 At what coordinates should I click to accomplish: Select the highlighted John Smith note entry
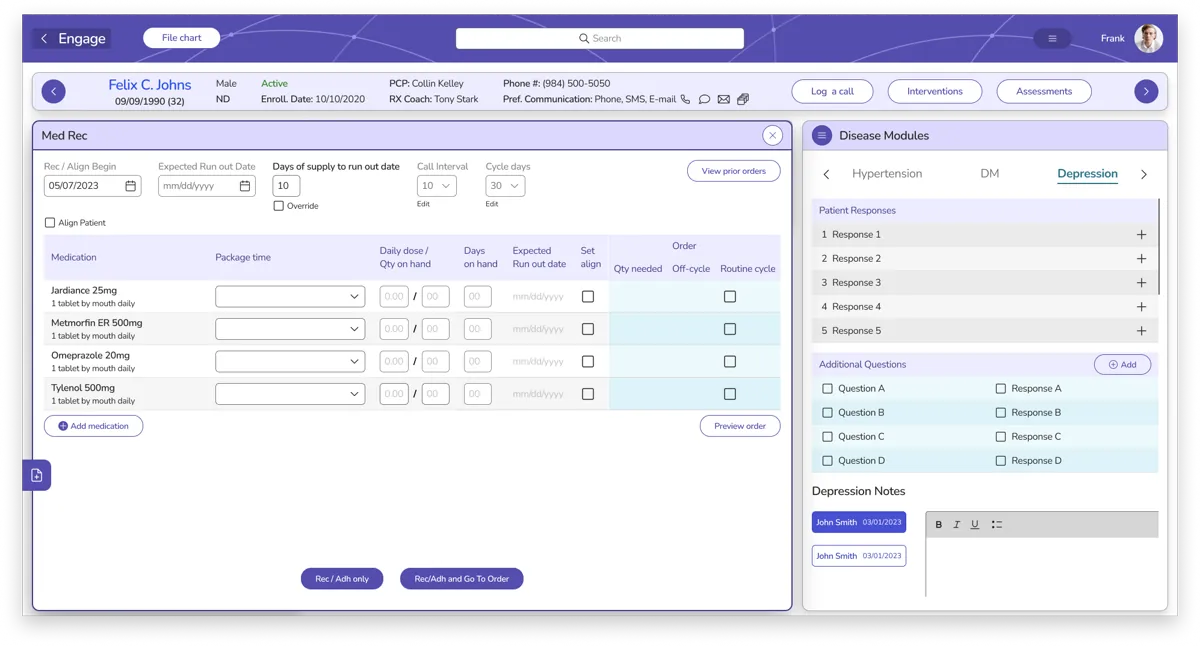pyautogui.click(x=859, y=522)
